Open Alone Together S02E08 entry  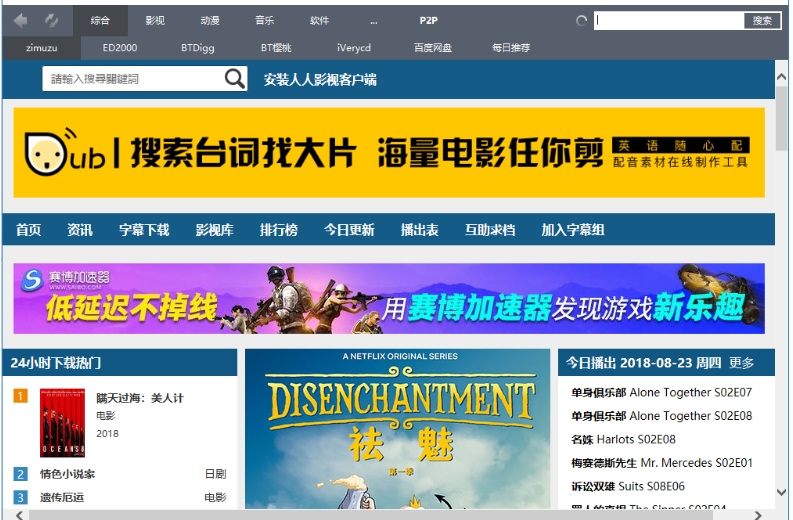click(662, 416)
